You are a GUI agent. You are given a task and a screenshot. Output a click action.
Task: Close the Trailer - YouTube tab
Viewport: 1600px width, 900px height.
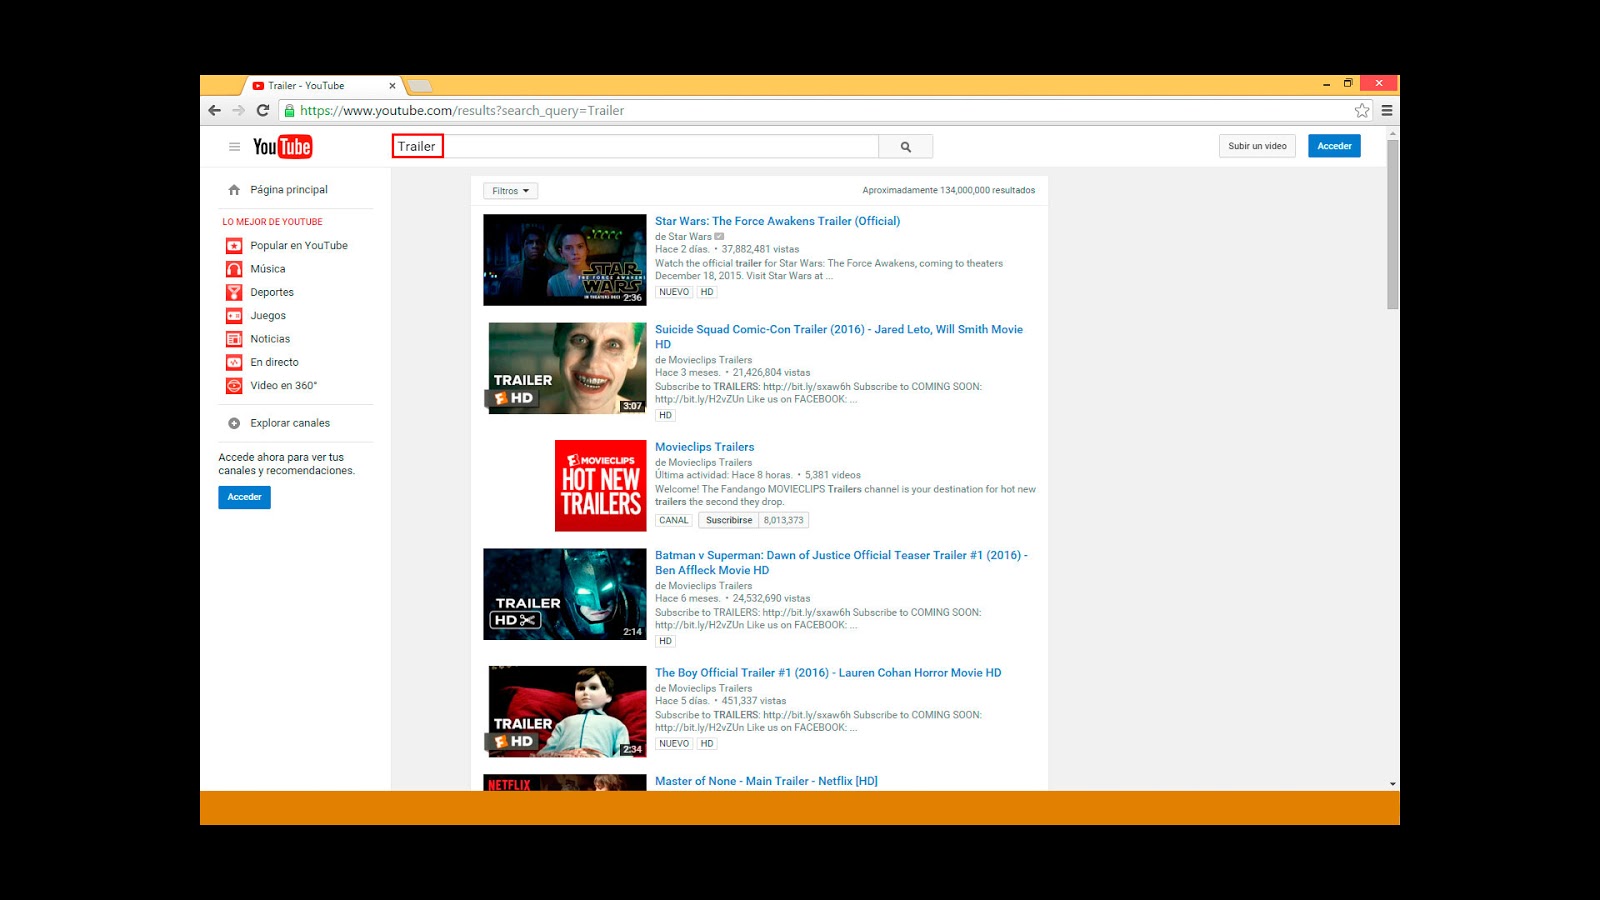(x=392, y=86)
